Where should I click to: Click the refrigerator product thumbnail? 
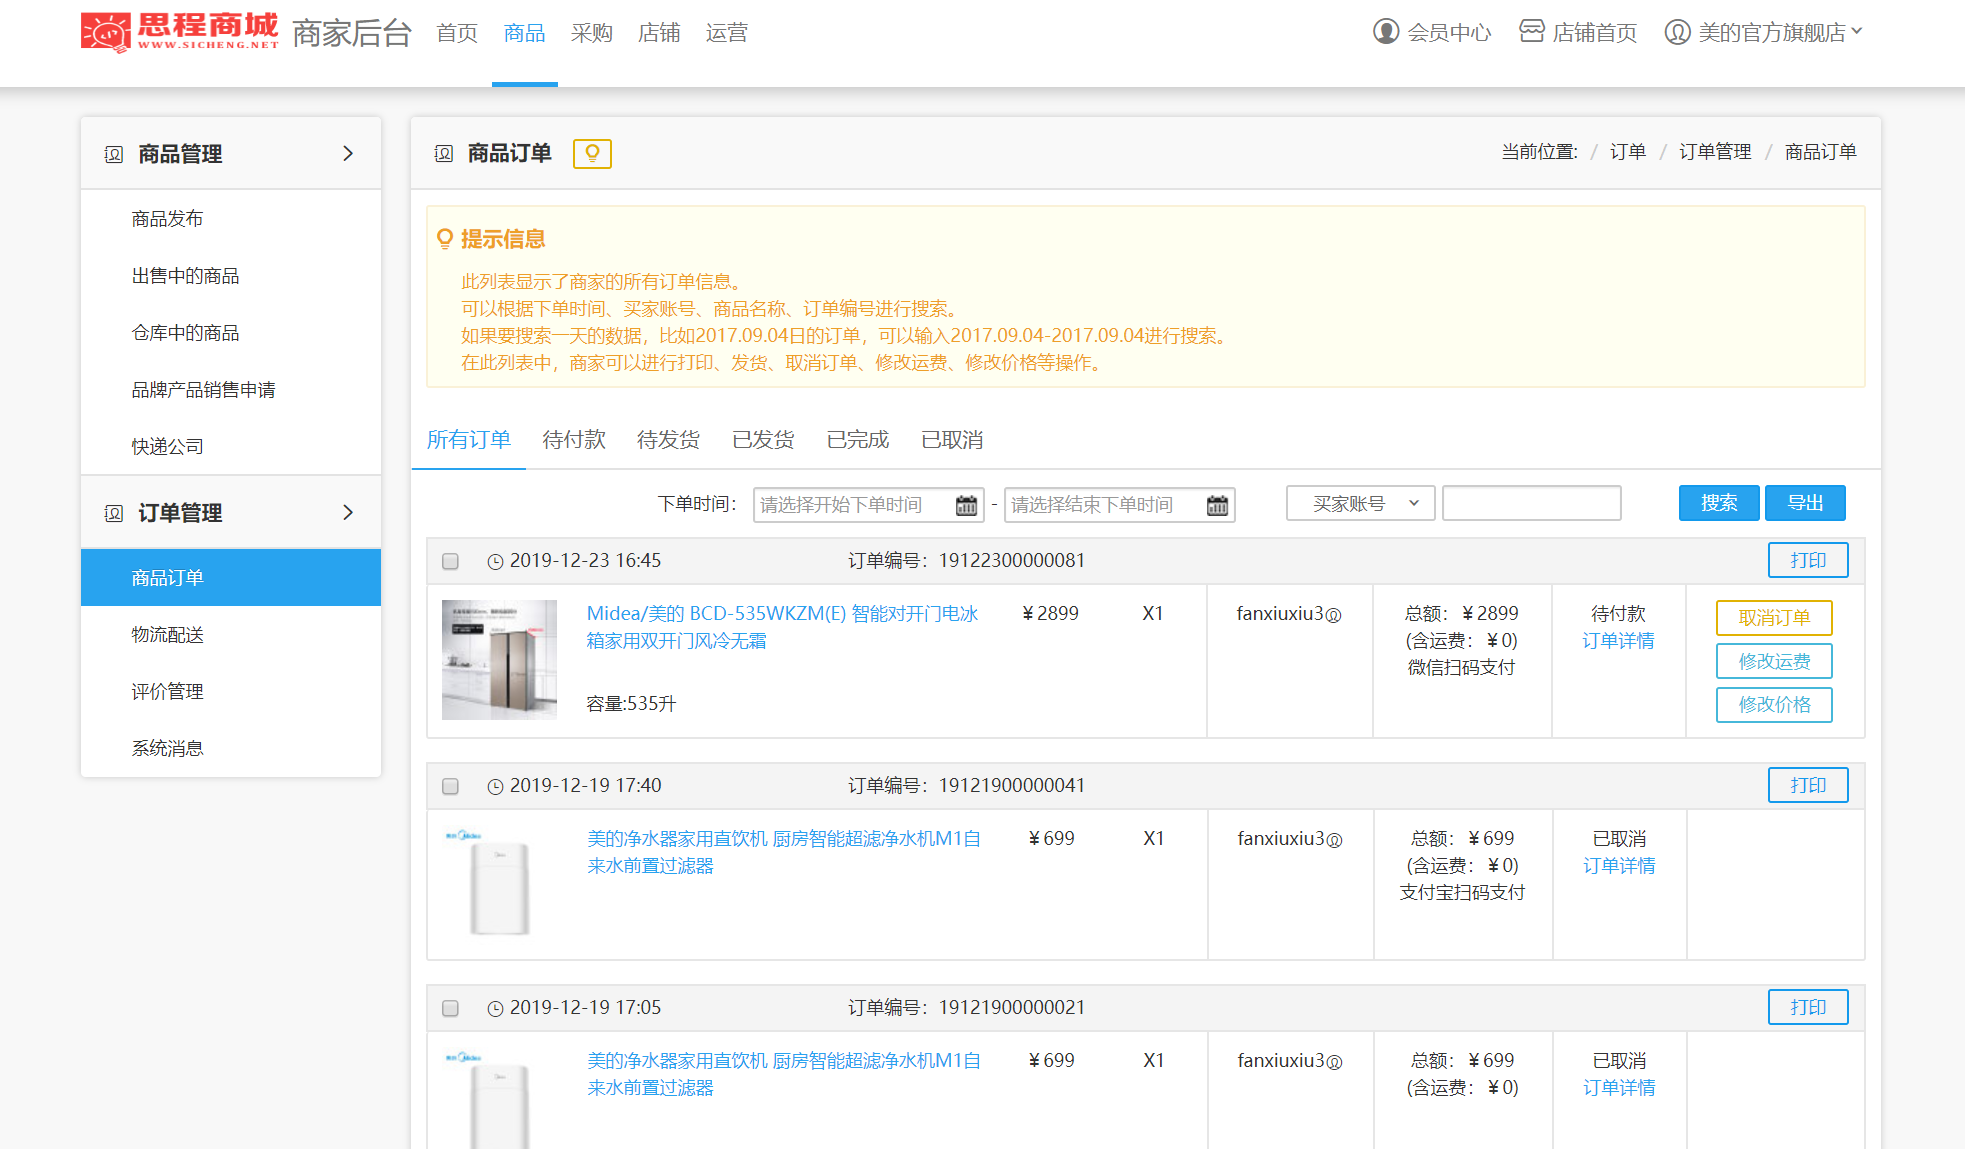[x=499, y=660]
